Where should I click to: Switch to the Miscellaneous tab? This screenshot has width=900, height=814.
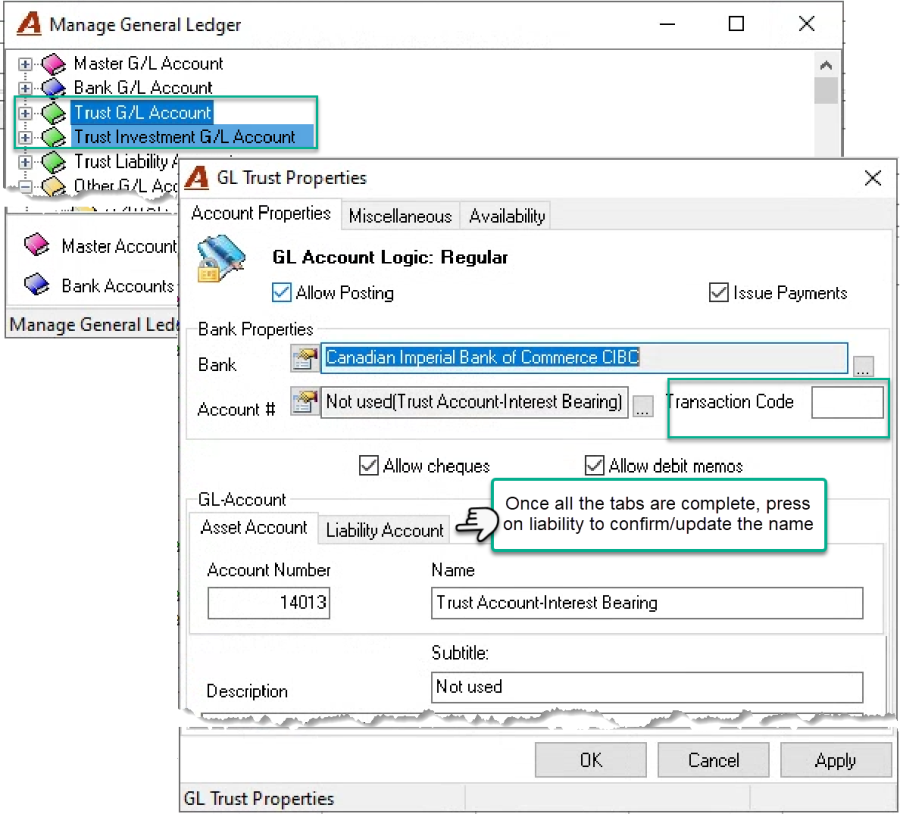400,216
